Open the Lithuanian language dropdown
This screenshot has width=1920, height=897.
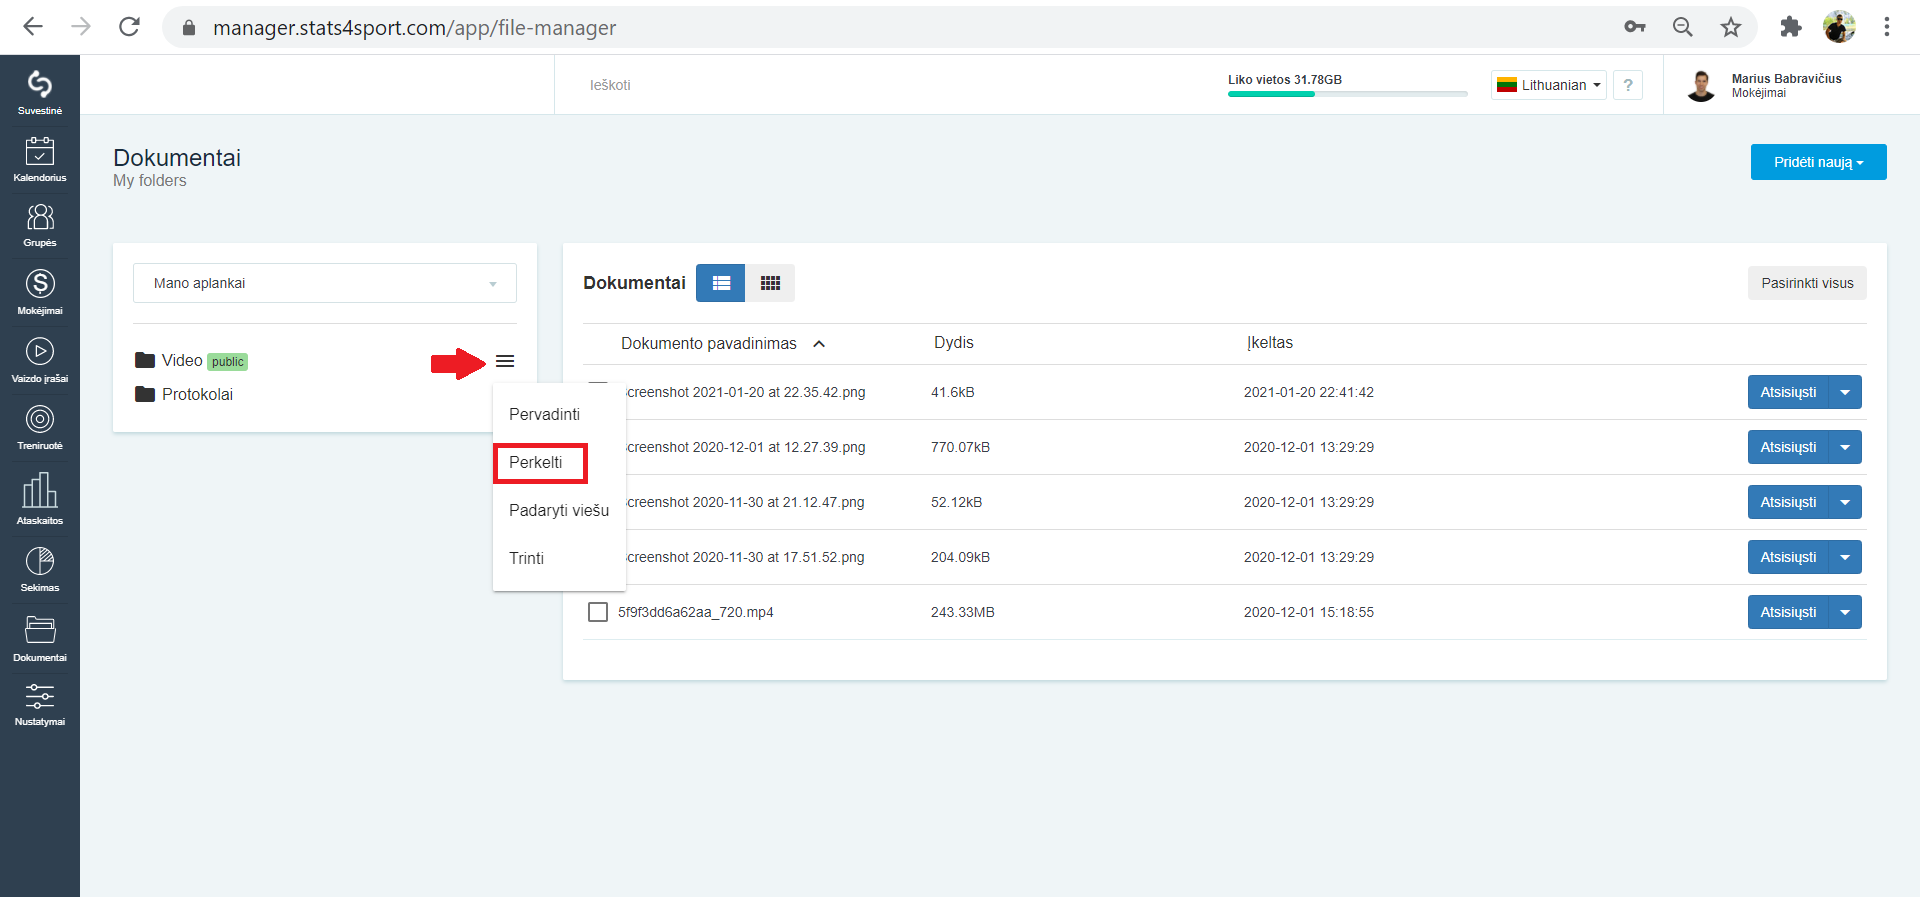pyautogui.click(x=1549, y=85)
